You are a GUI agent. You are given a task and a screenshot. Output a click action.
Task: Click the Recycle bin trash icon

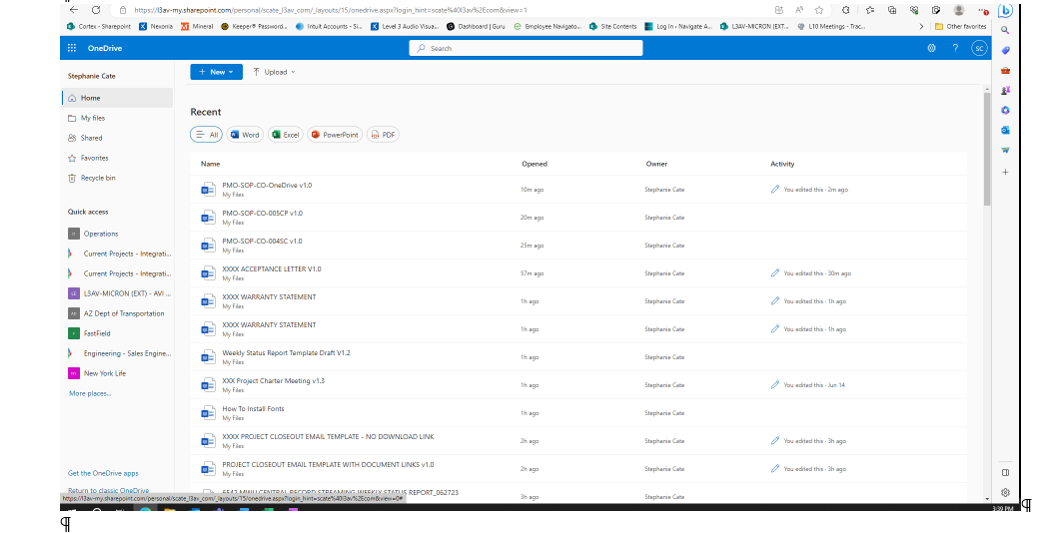(x=72, y=178)
